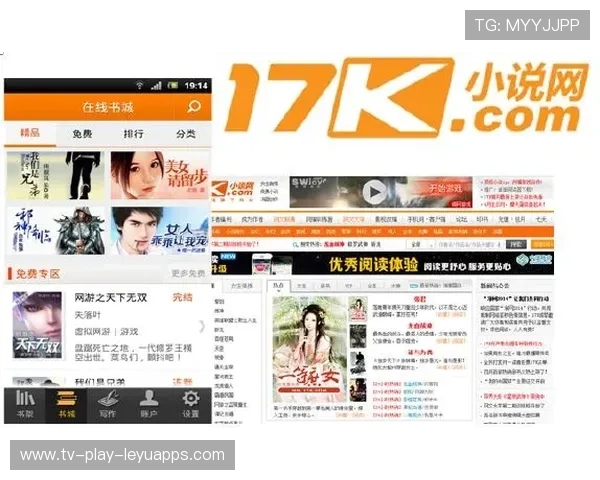
Task: Click the NEW badge on black banner
Action: pos(228,256)
